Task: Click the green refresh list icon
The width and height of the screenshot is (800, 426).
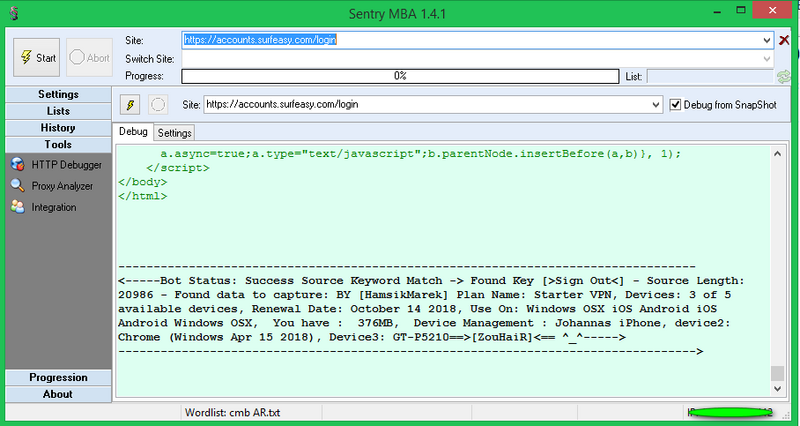Action: pyautogui.click(x=784, y=77)
